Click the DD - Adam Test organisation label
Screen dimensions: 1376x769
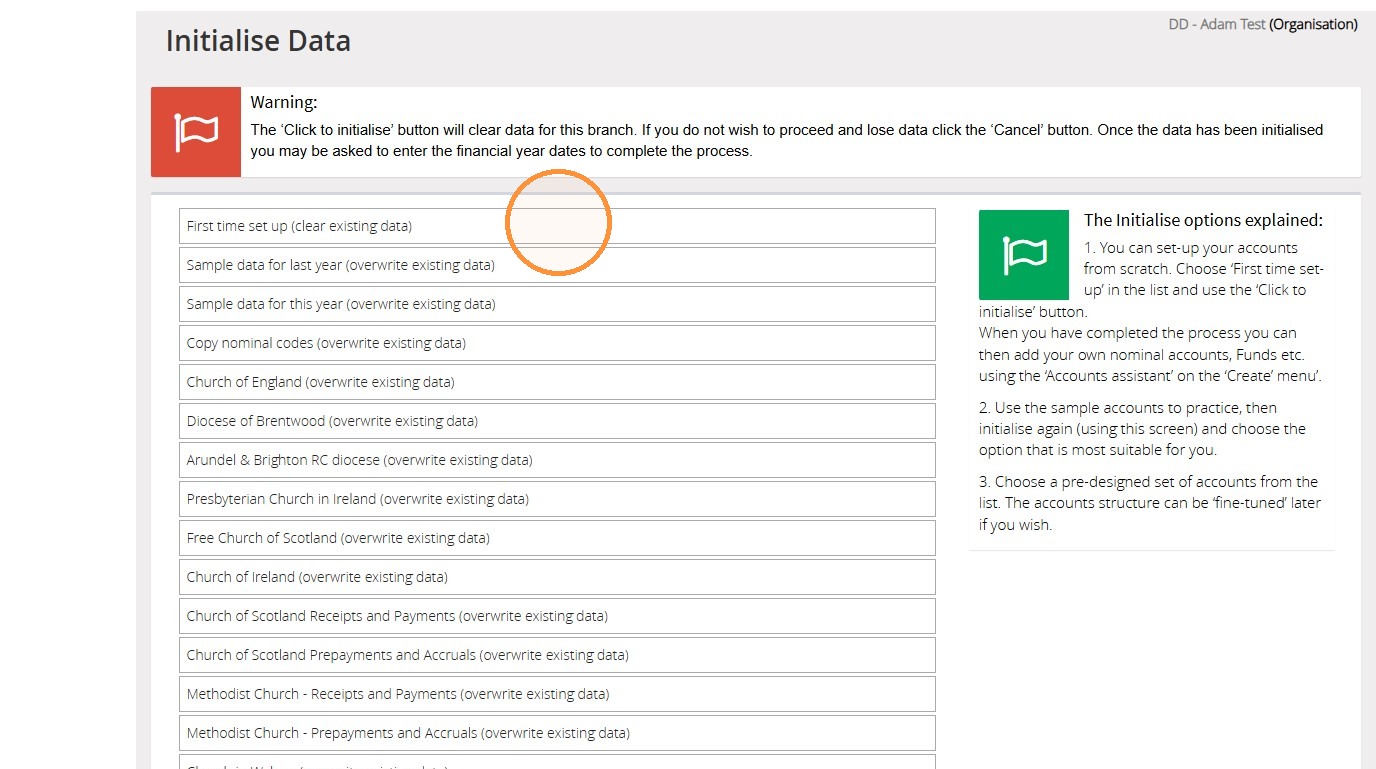click(x=1263, y=24)
